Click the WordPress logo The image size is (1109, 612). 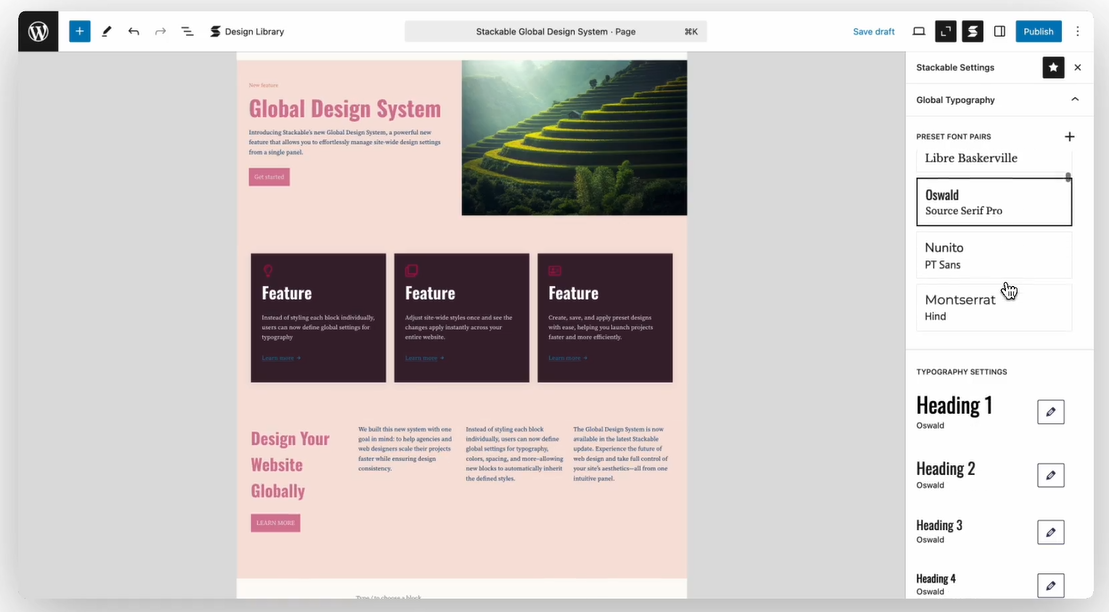37,31
